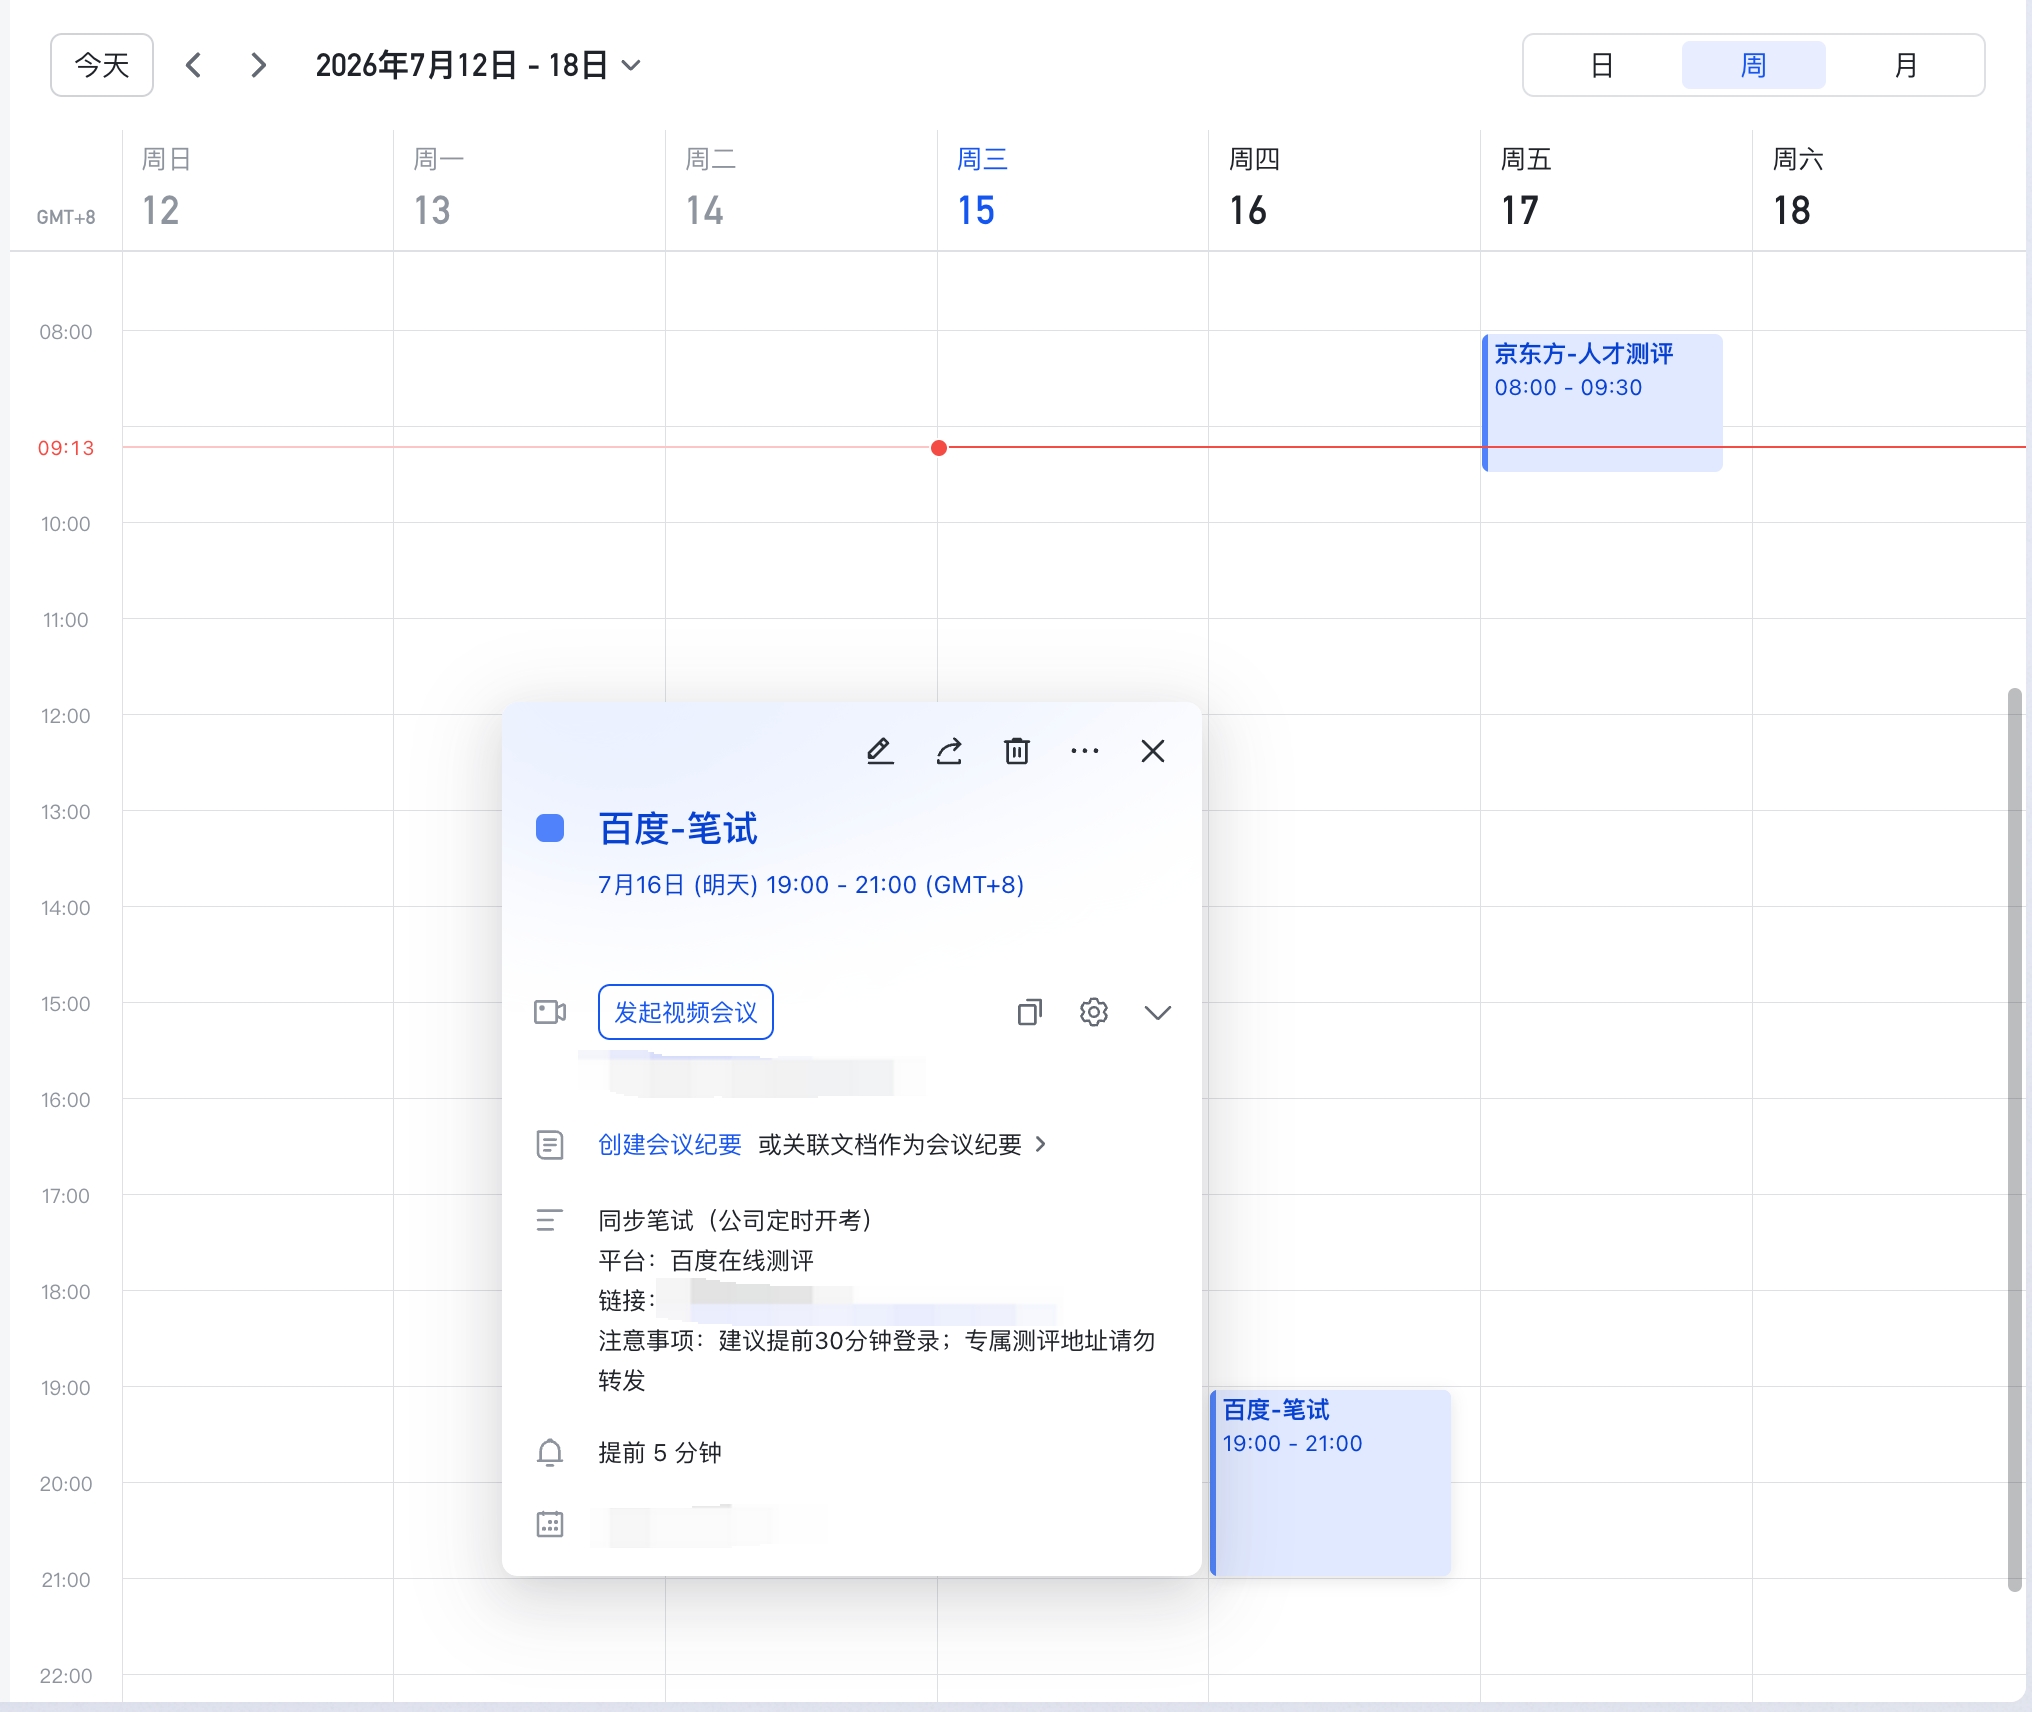This screenshot has height=1712, width=2032.
Task: Click red current-time marker dot 09:13
Action: tap(939, 448)
